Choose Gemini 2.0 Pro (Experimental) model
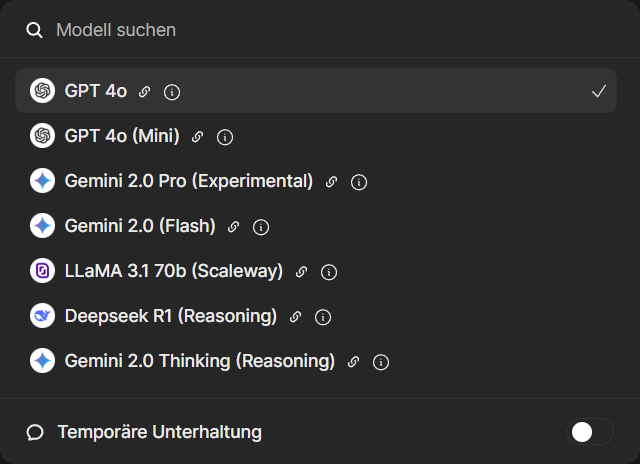 (x=189, y=181)
